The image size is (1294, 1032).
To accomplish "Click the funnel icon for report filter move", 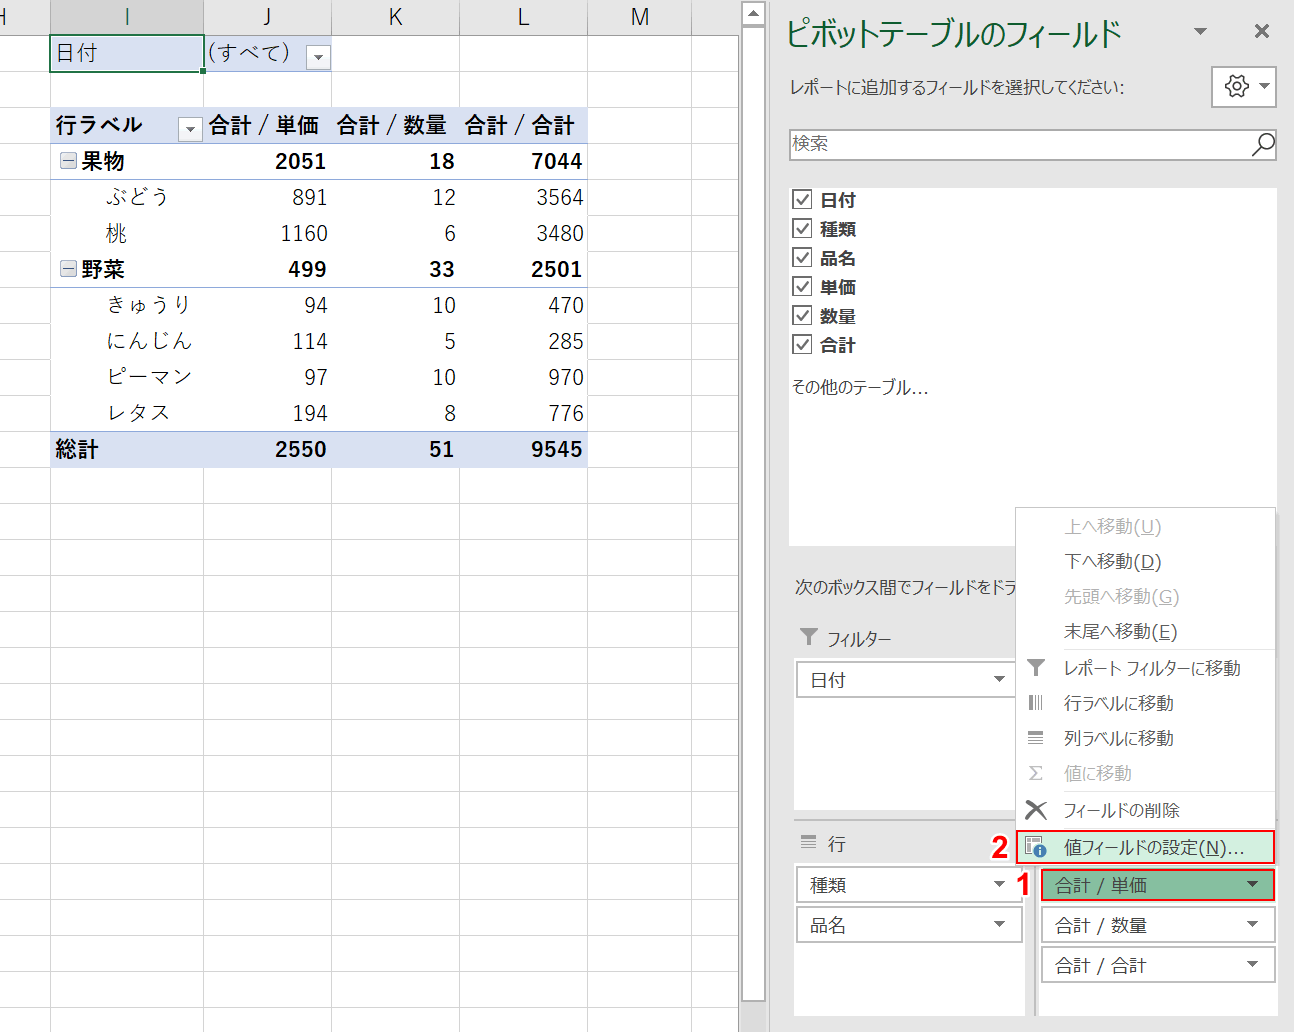I will click(1036, 668).
